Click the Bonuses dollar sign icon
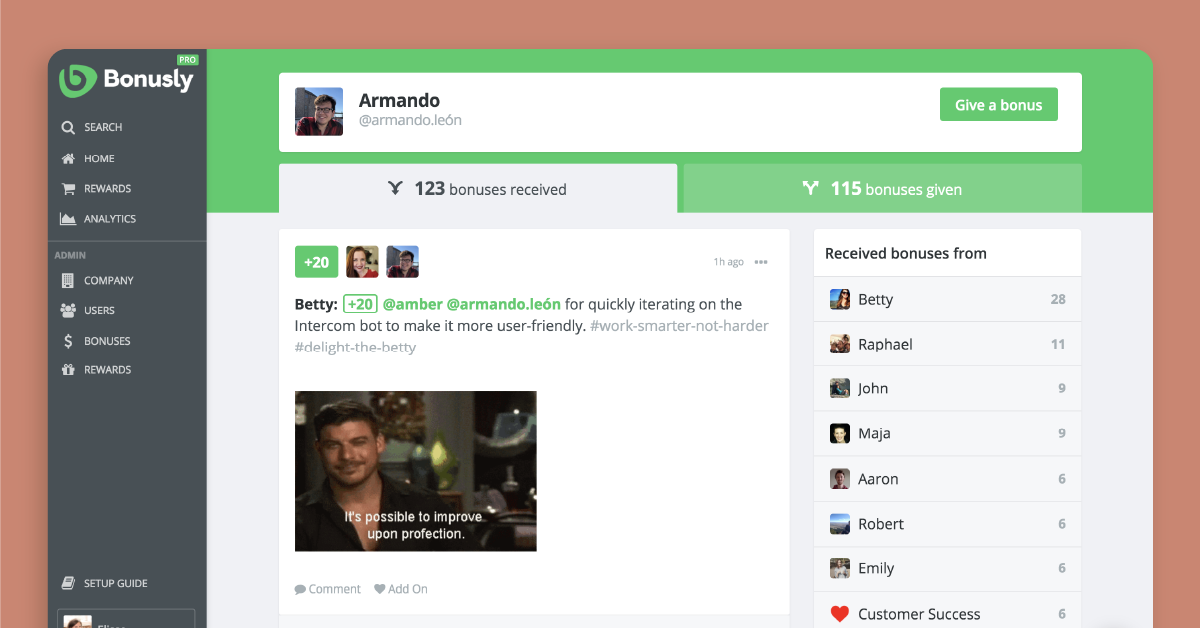This screenshot has height=628, width=1200. [x=68, y=341]
